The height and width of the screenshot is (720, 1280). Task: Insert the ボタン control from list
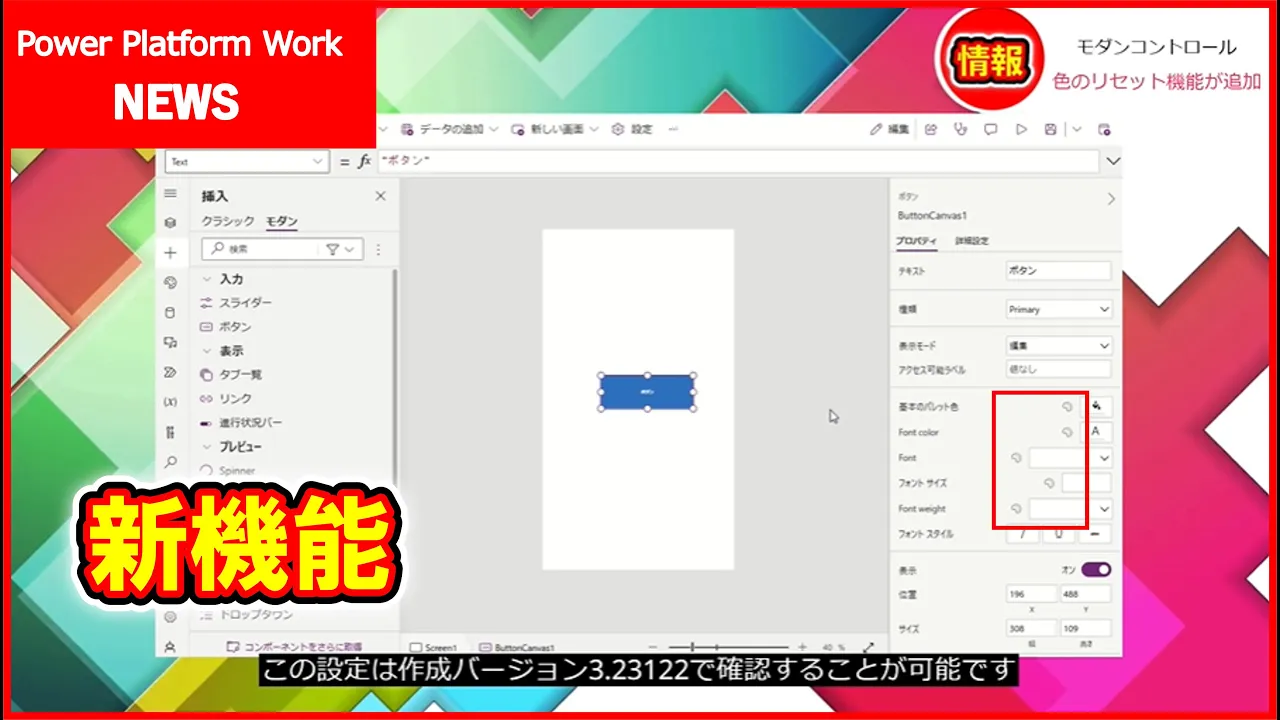click(226, 326)
